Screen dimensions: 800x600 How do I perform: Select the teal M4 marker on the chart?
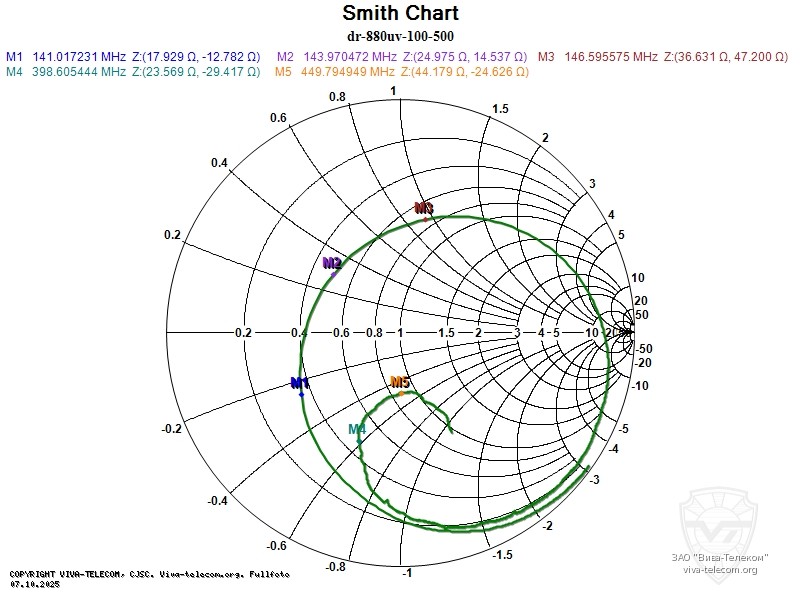[x=358, y=432]
